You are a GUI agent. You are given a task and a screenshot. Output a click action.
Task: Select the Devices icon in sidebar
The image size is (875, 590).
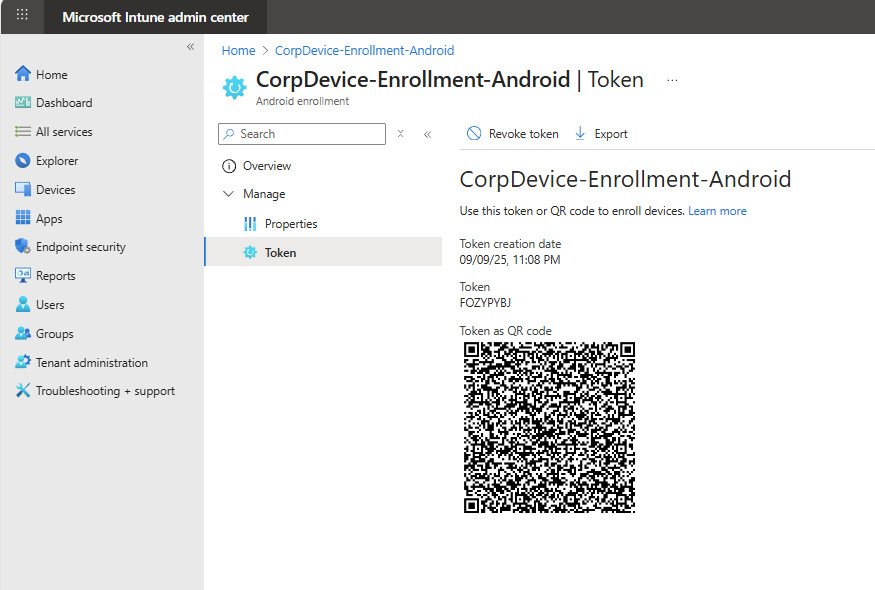23,190
